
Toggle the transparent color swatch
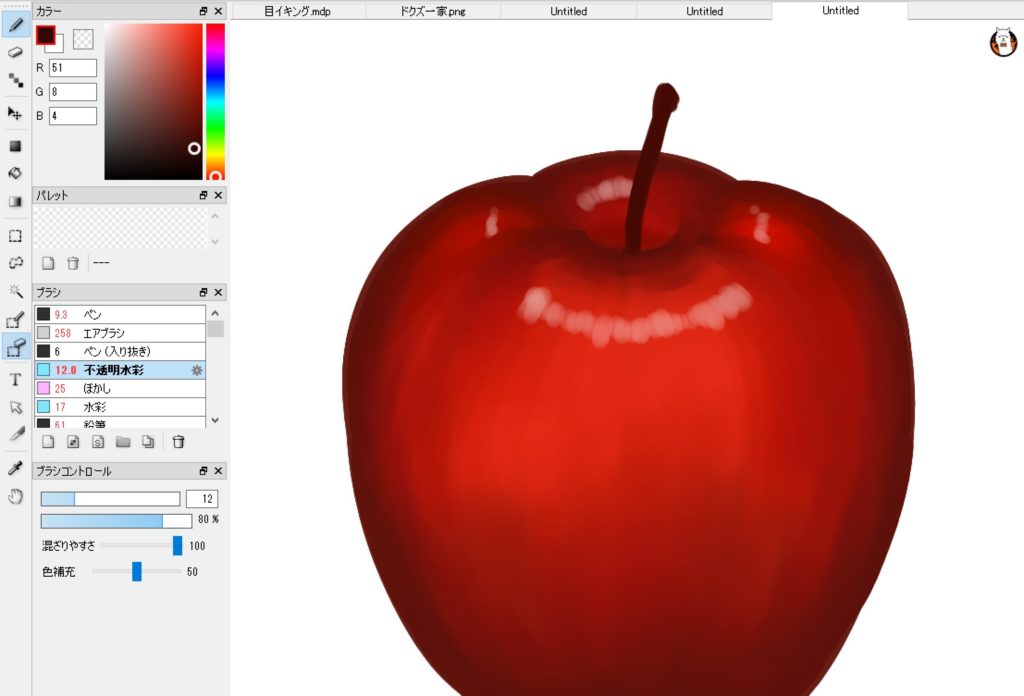(84, 39)
